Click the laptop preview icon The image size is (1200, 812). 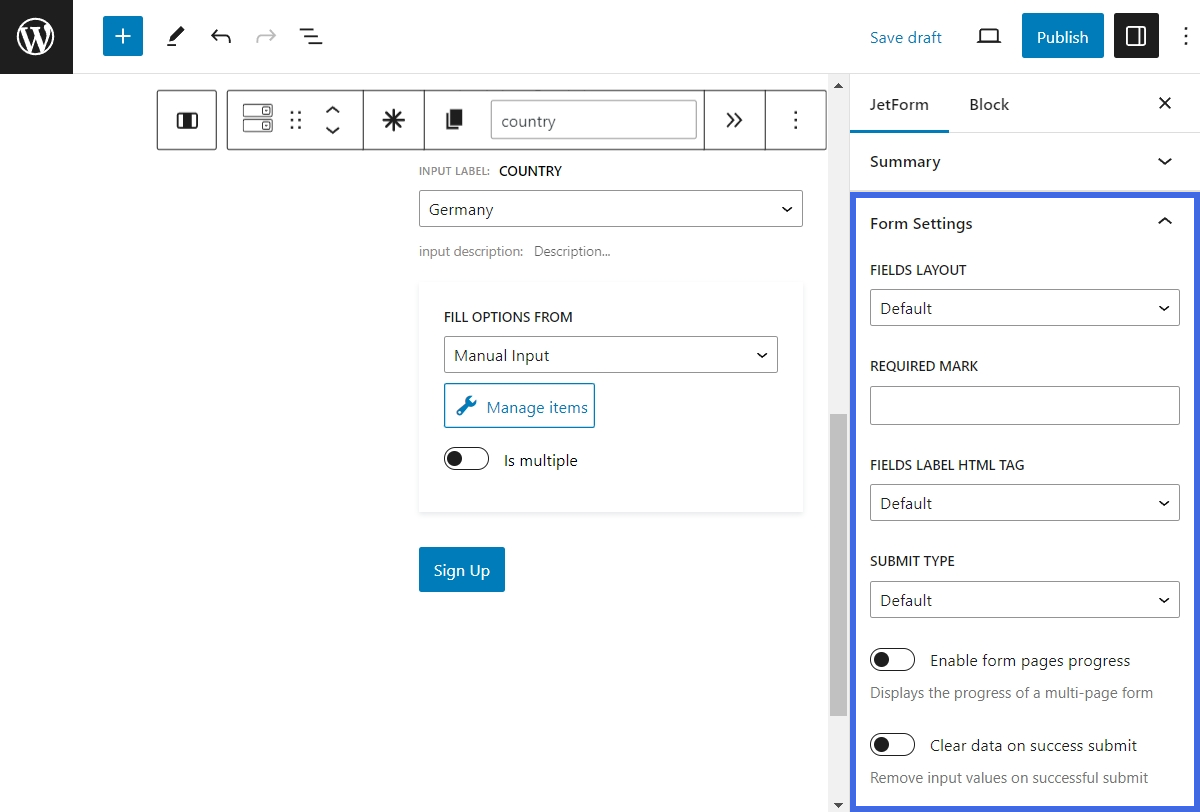[x=988, y=37]
